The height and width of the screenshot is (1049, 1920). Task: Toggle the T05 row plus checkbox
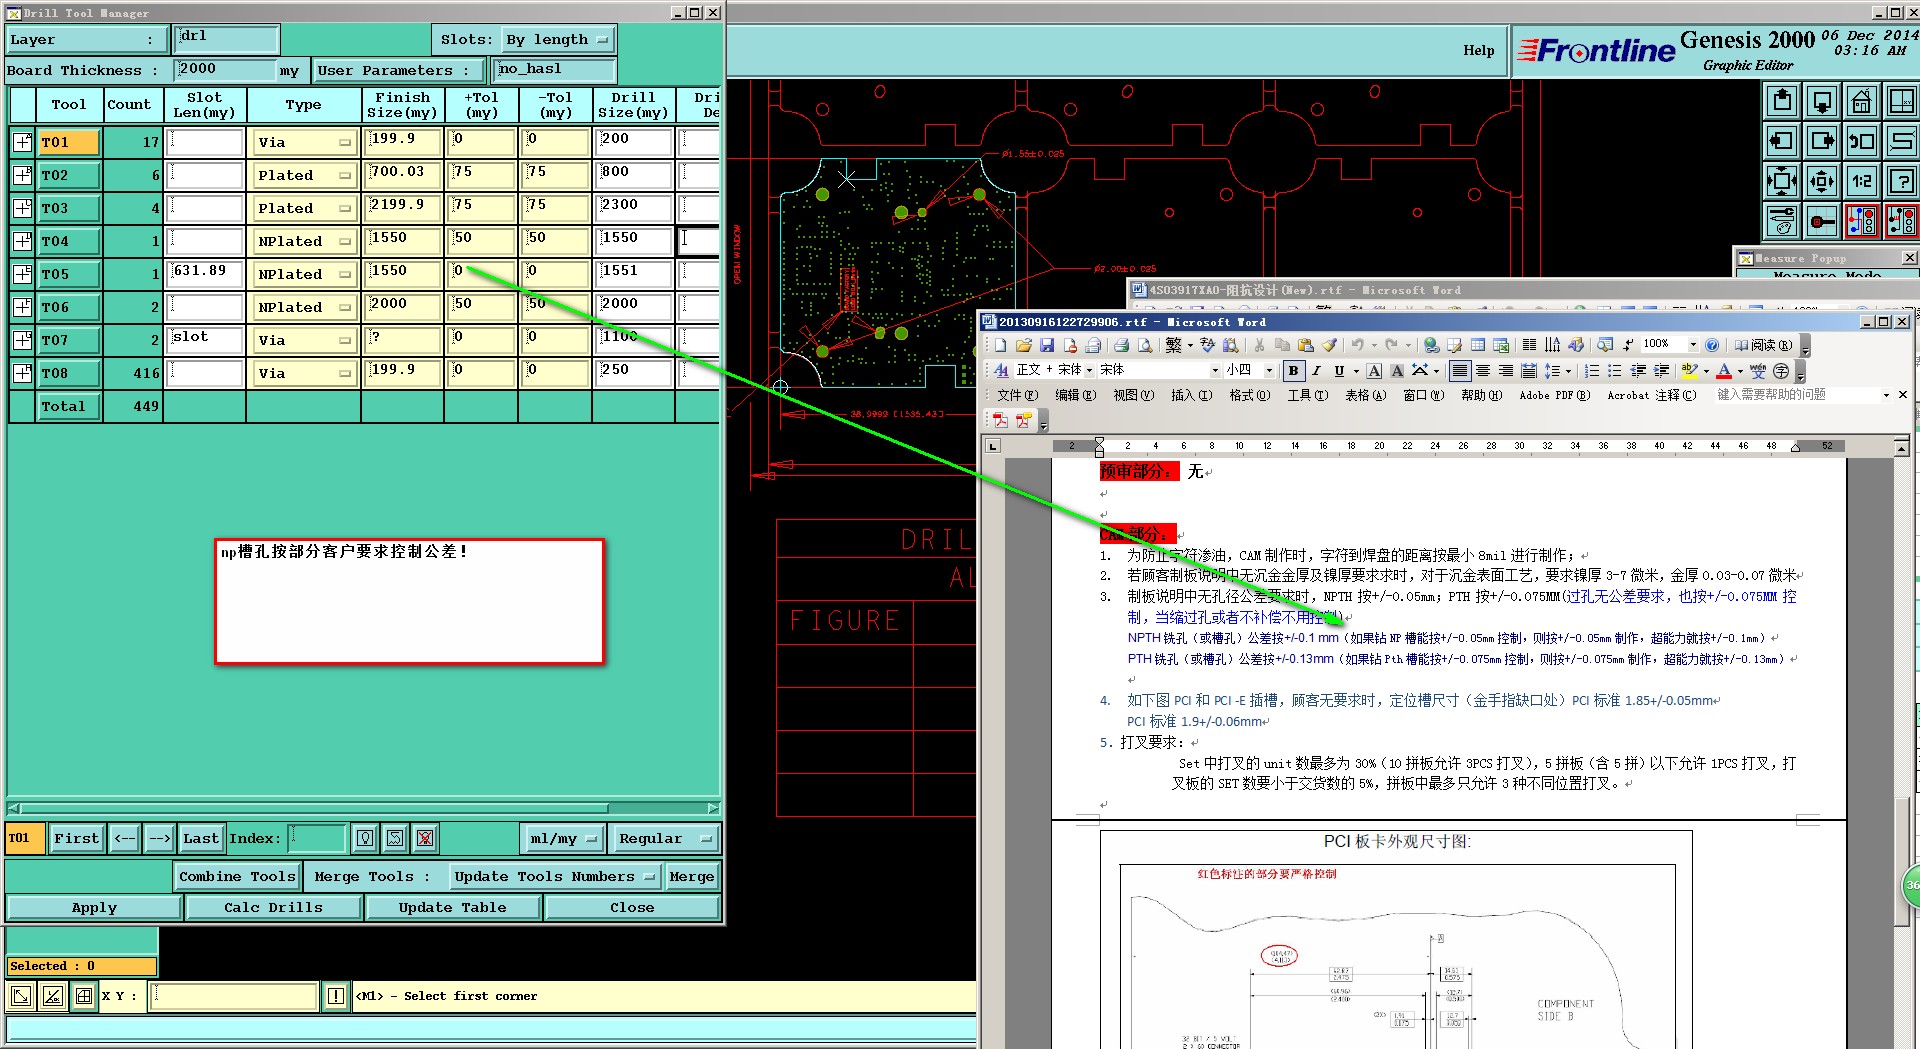coord(22,274)
